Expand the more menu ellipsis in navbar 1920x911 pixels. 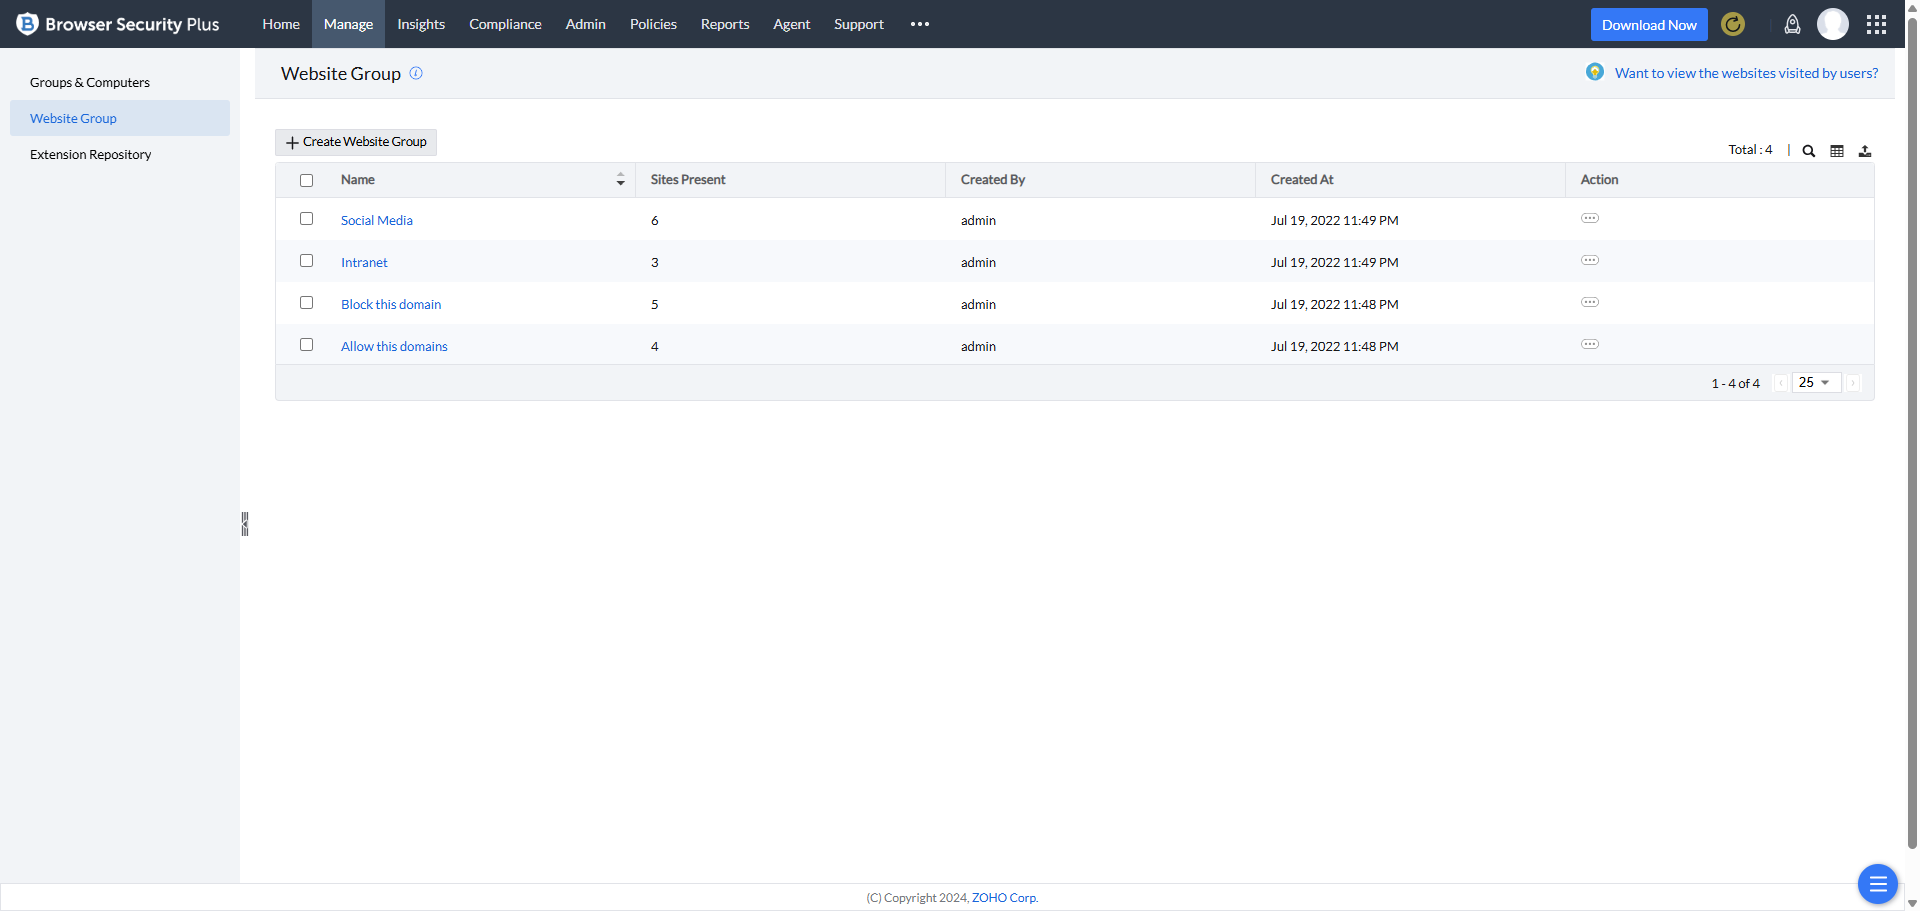pos(919,24)
